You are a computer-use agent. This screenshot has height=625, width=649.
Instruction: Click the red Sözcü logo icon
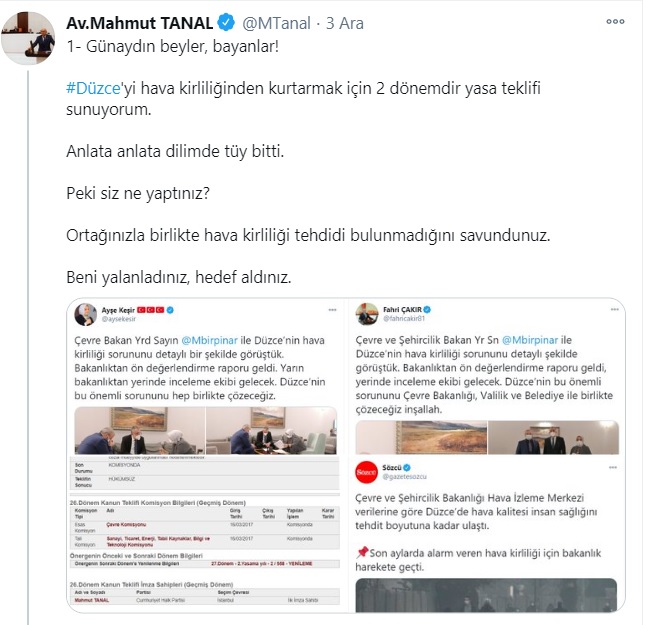point(367,472)
